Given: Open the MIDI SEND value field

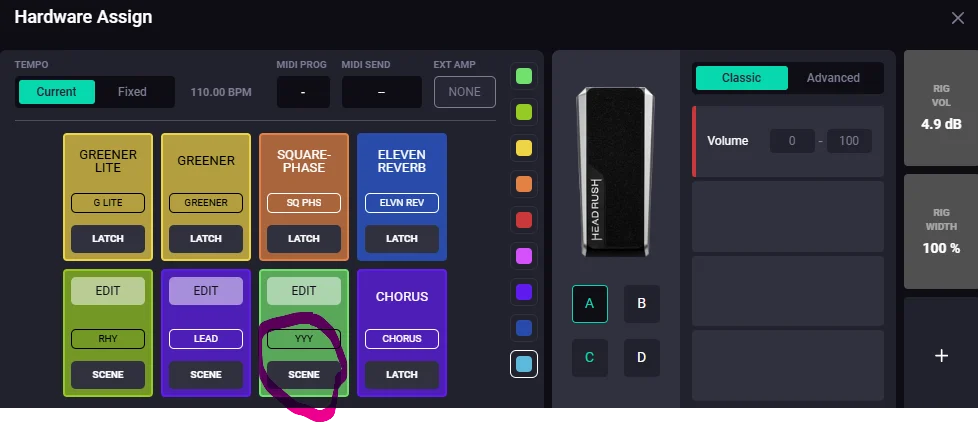Looking at the screenshot, I should click(x=381, y=92).
